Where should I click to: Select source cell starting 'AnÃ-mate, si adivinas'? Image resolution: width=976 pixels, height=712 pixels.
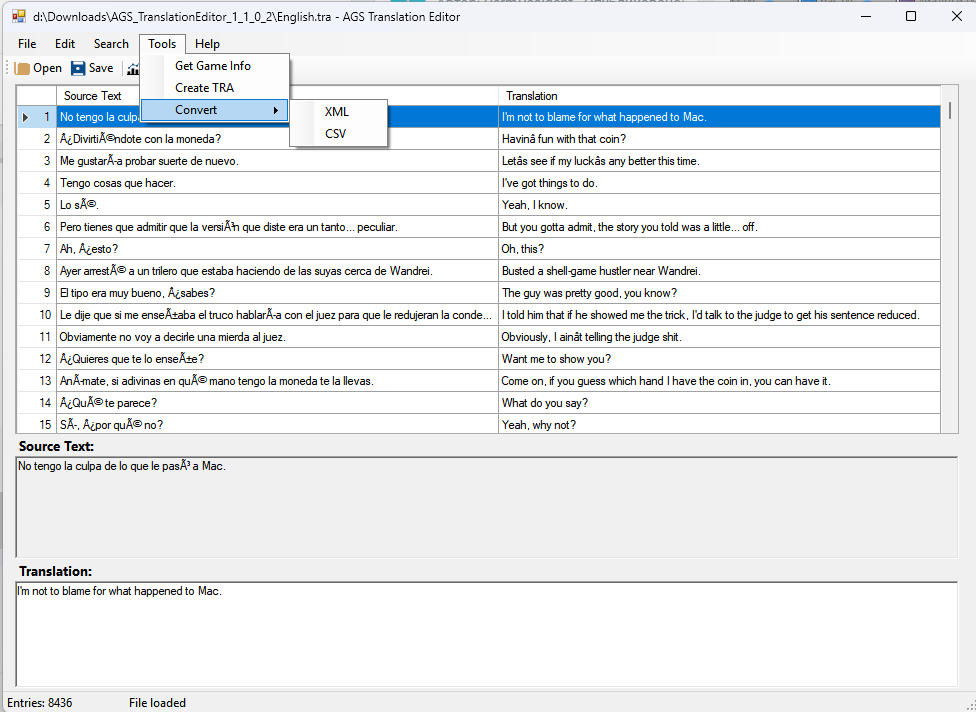(278, 381)
